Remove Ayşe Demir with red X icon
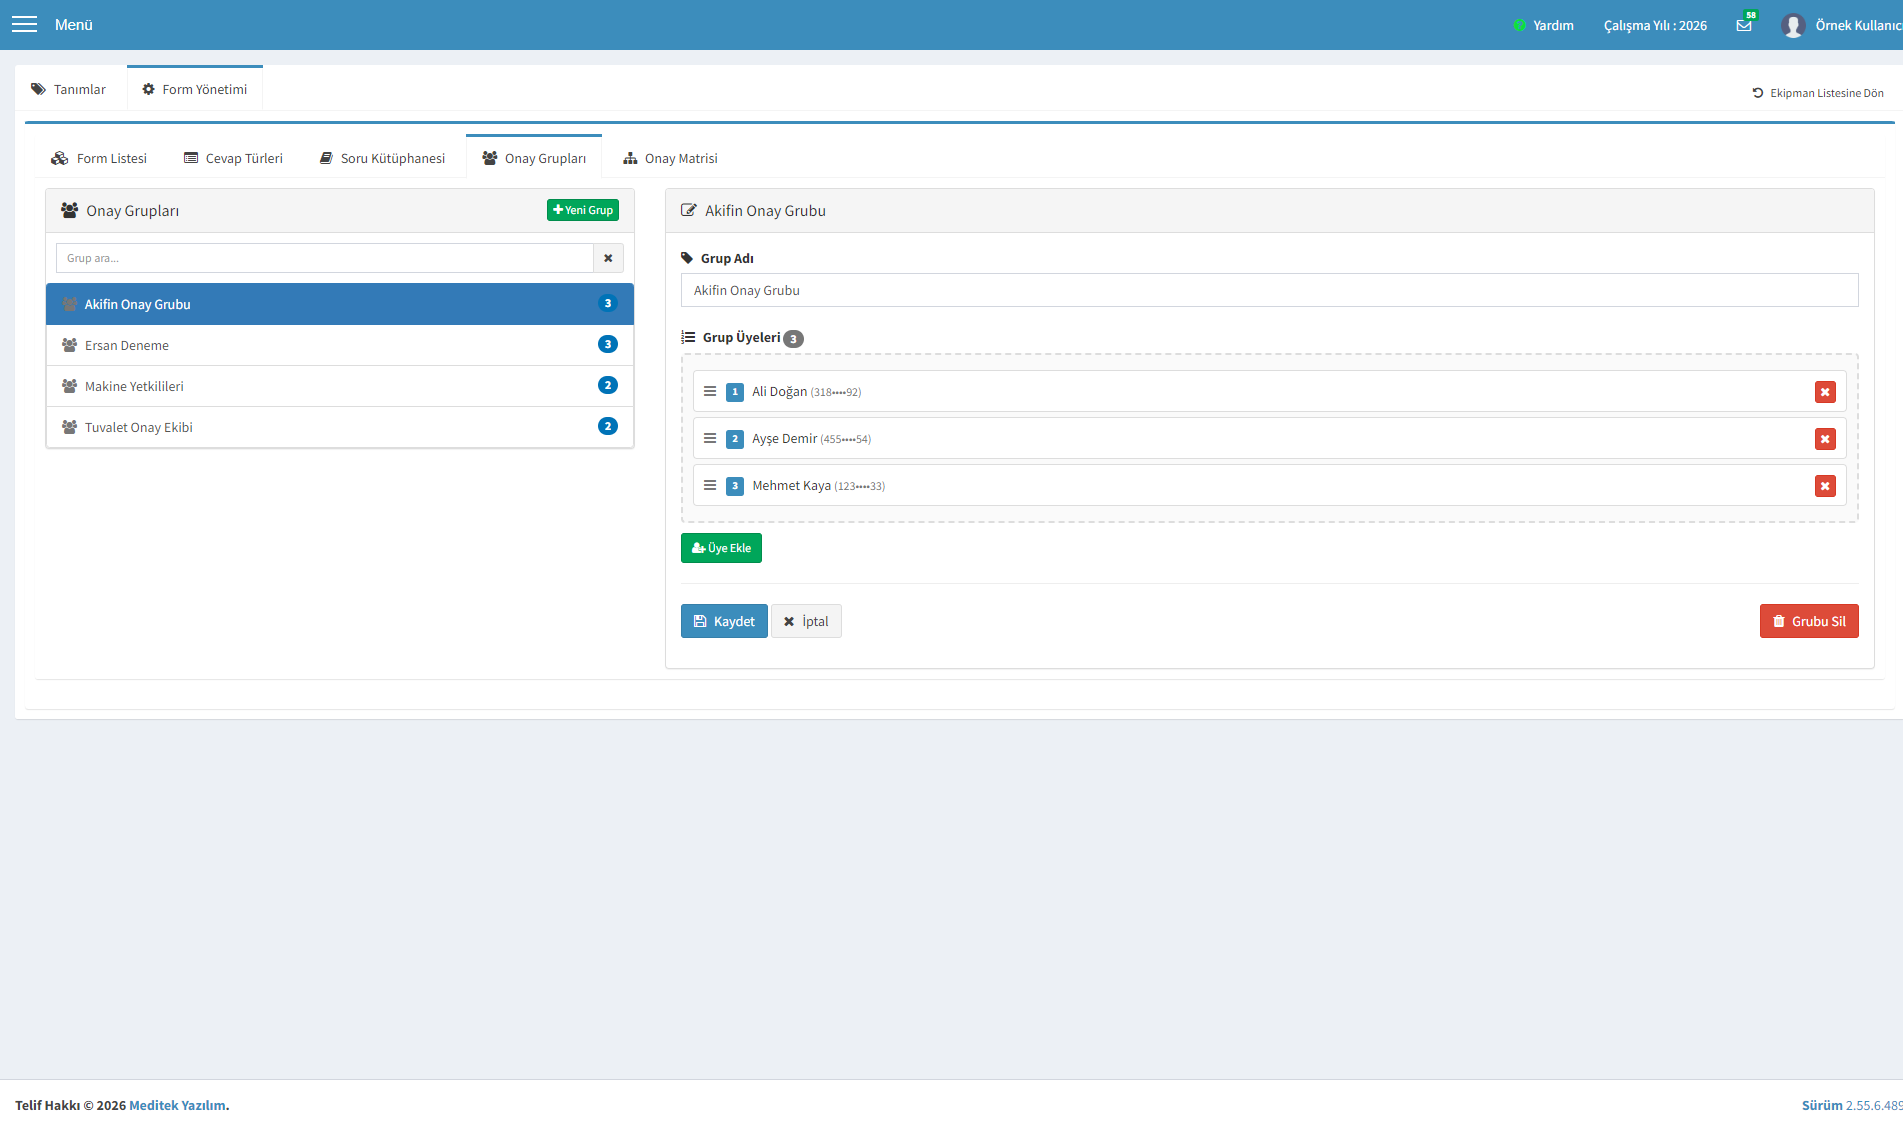The width and height of the screenshot is (1903, 1130). pyautogui.click(x=1825, y=439)
